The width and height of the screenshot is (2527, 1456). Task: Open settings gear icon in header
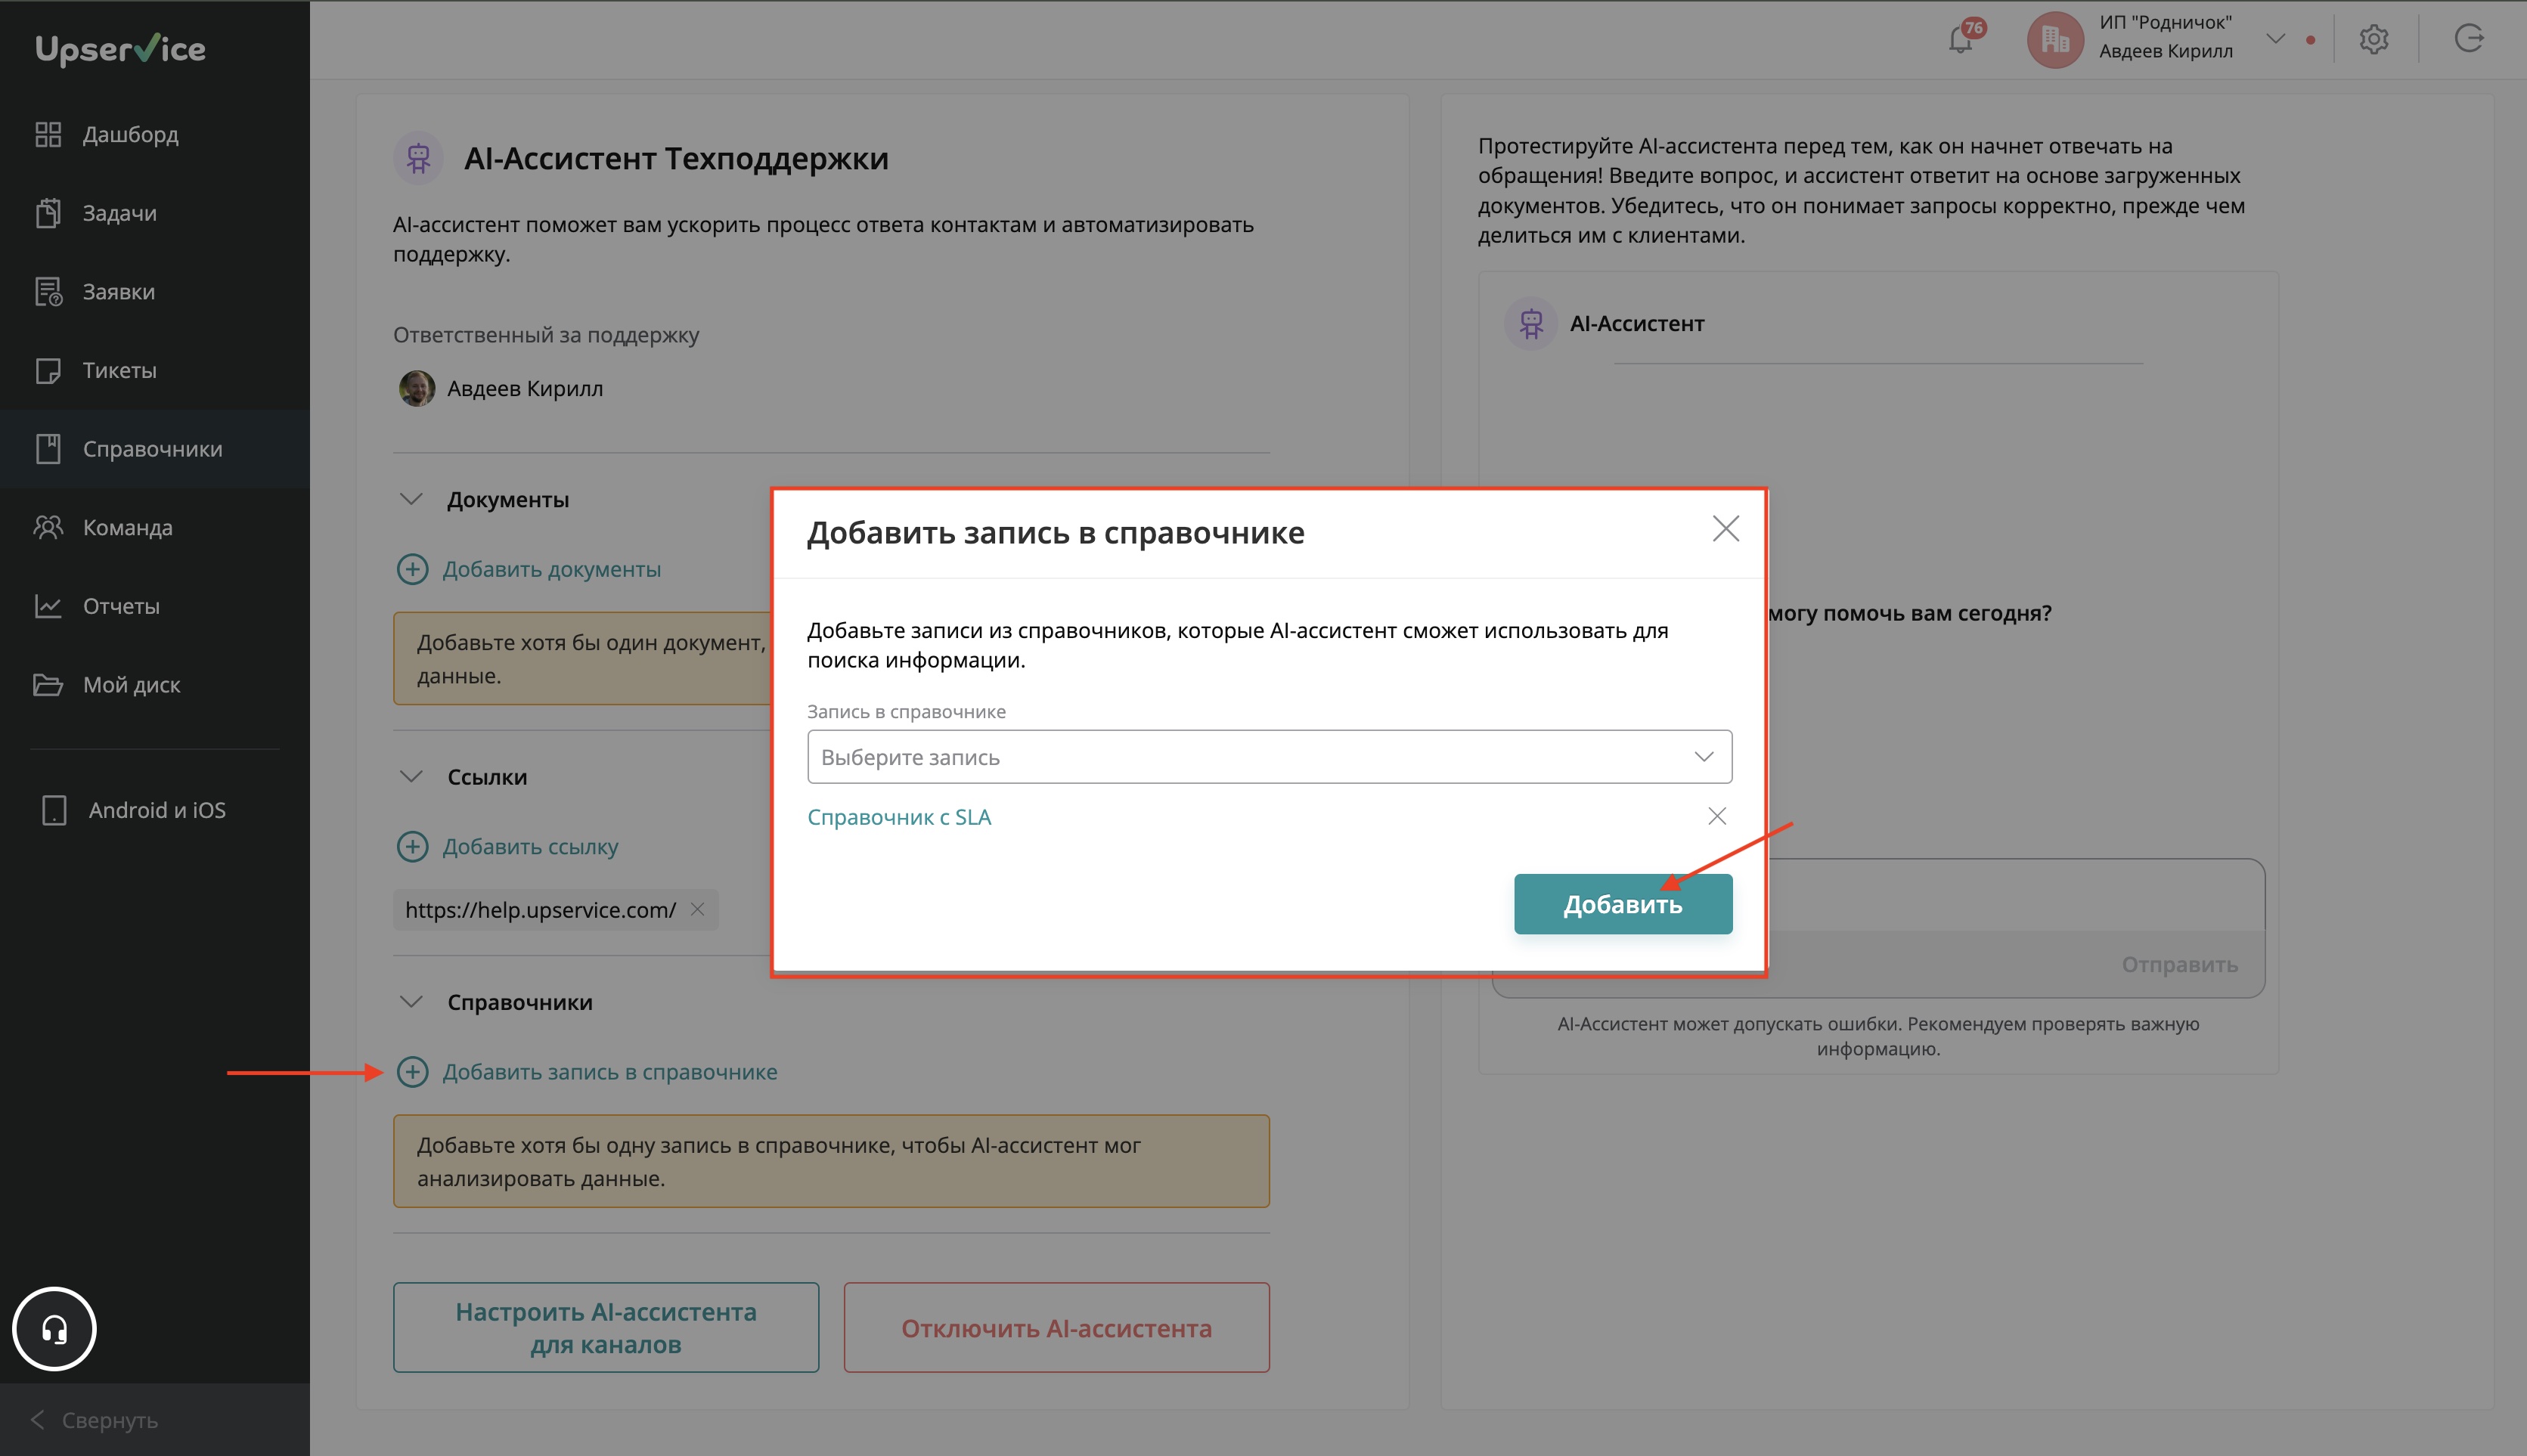tap(2374, 40)
